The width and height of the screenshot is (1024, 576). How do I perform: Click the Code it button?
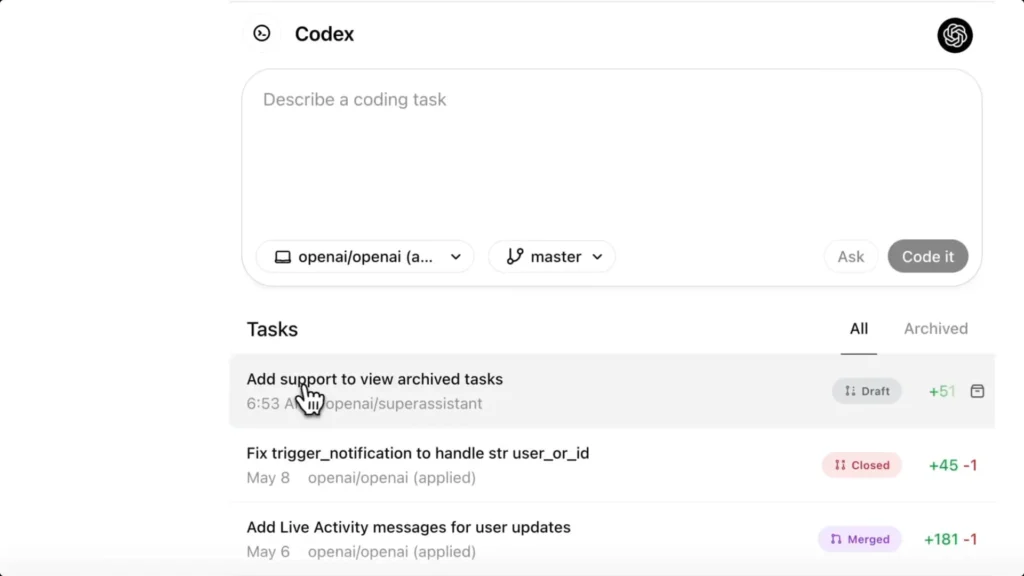point(927,257)
